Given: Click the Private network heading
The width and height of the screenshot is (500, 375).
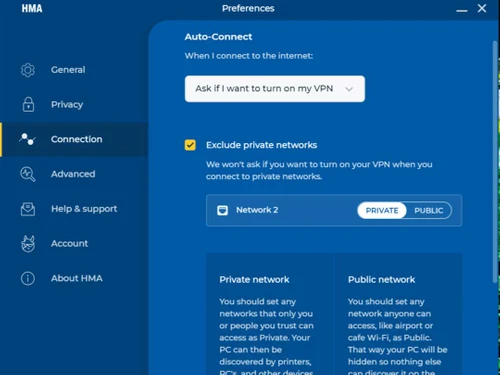Looking at the screenshot, I should point(254,279).
